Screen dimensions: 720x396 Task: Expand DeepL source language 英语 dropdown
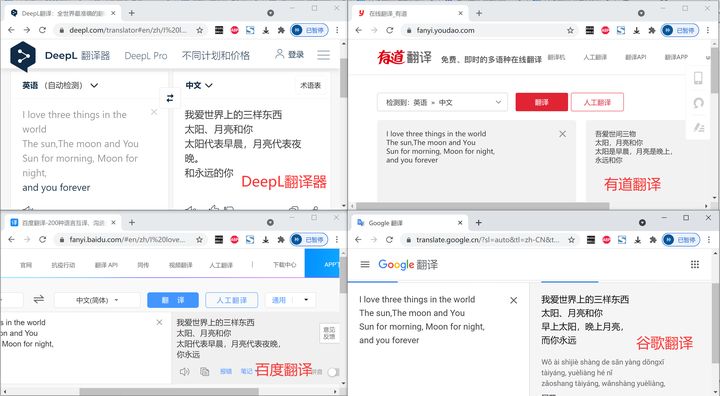[60, 85]
